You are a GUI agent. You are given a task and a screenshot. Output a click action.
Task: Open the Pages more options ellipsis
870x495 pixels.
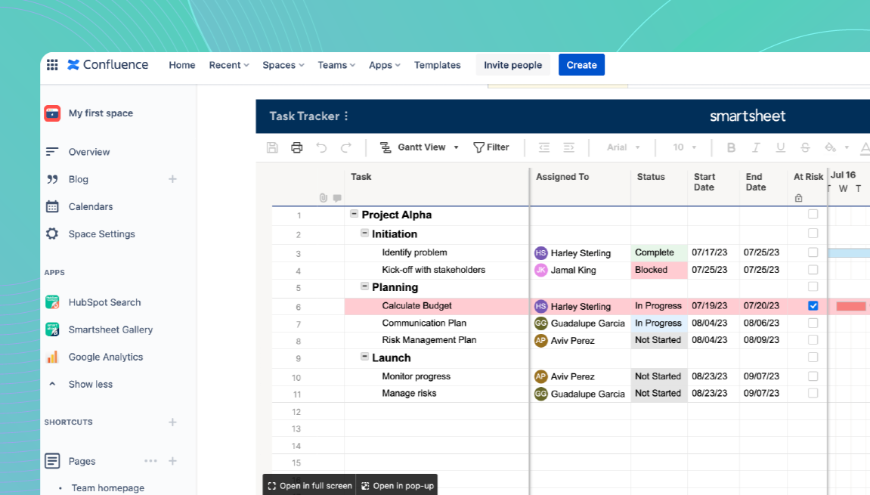[x=150, y=461]
